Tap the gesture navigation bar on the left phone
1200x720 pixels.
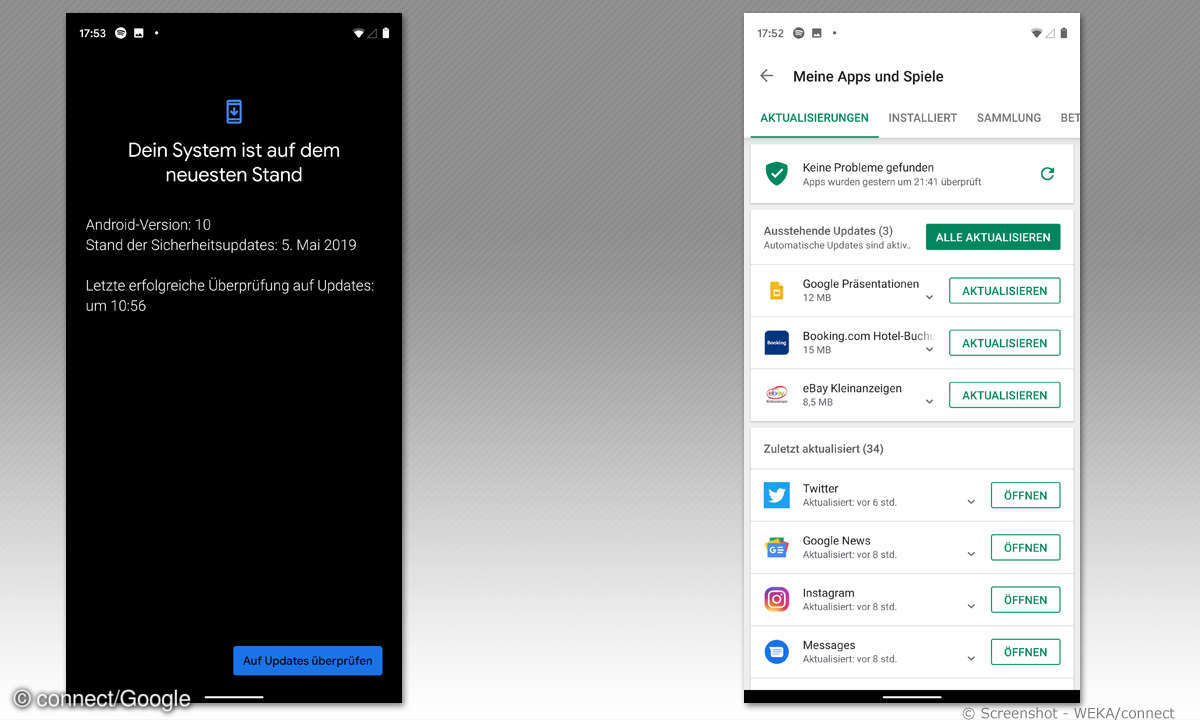coord(234,696)
